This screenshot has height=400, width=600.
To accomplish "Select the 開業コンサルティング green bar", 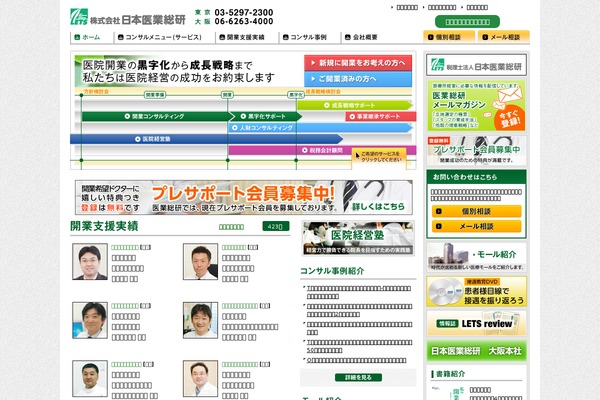I will pyautogui.click(x=155, y=116).
